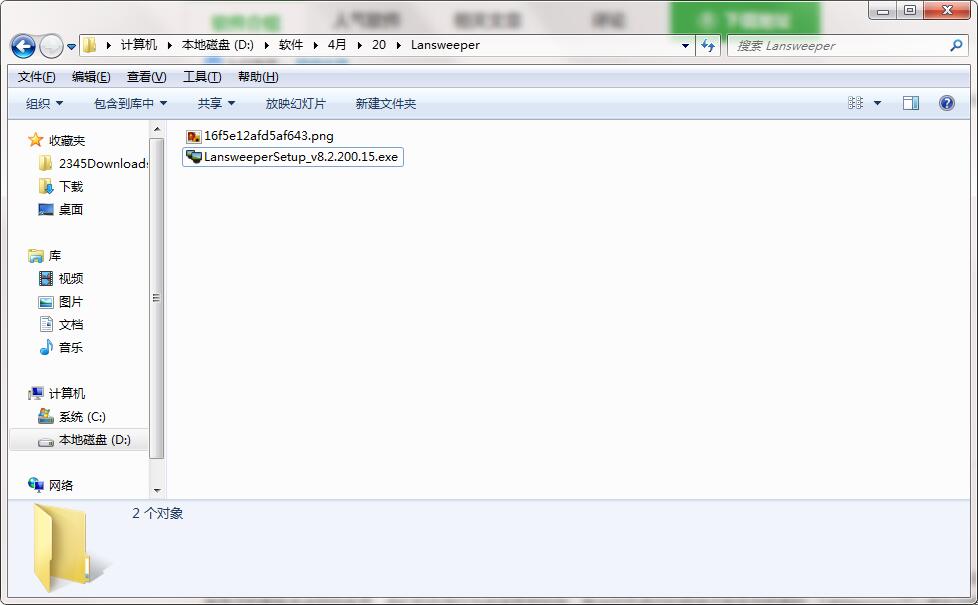Open the 工具(T) menu
Viewport: 978px width, 605px height.
pos(202,77)
